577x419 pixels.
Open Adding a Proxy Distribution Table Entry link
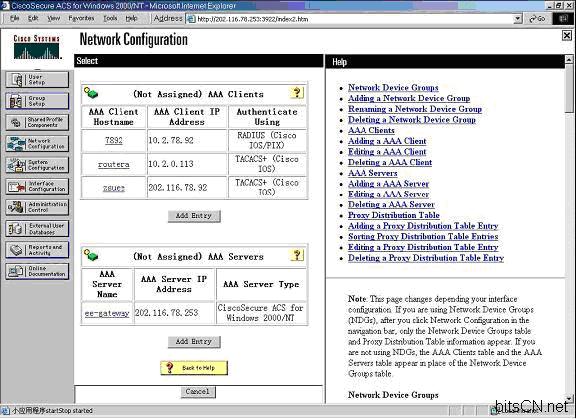pyautogui.click(x=423, y=226)
